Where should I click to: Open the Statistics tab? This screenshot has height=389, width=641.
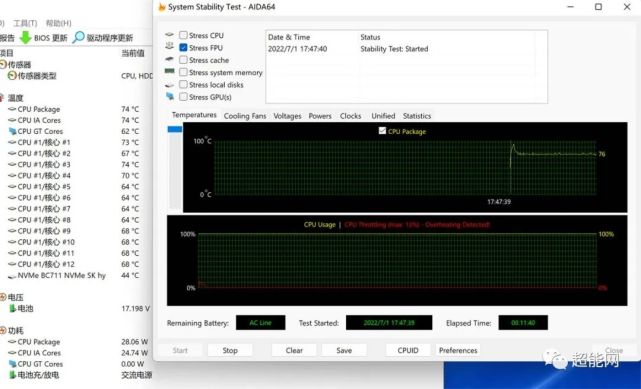(417, 116)
